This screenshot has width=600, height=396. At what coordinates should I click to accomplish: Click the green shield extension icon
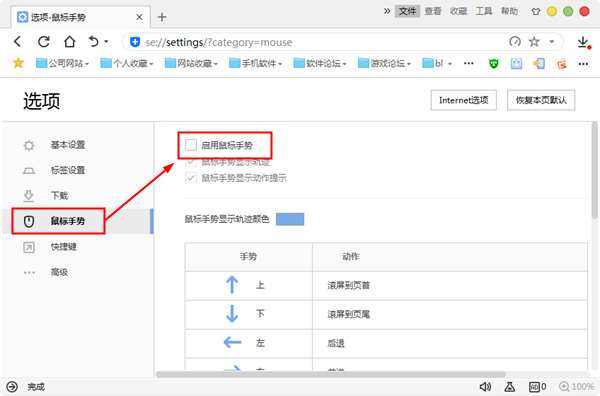[x=494, y=64]
